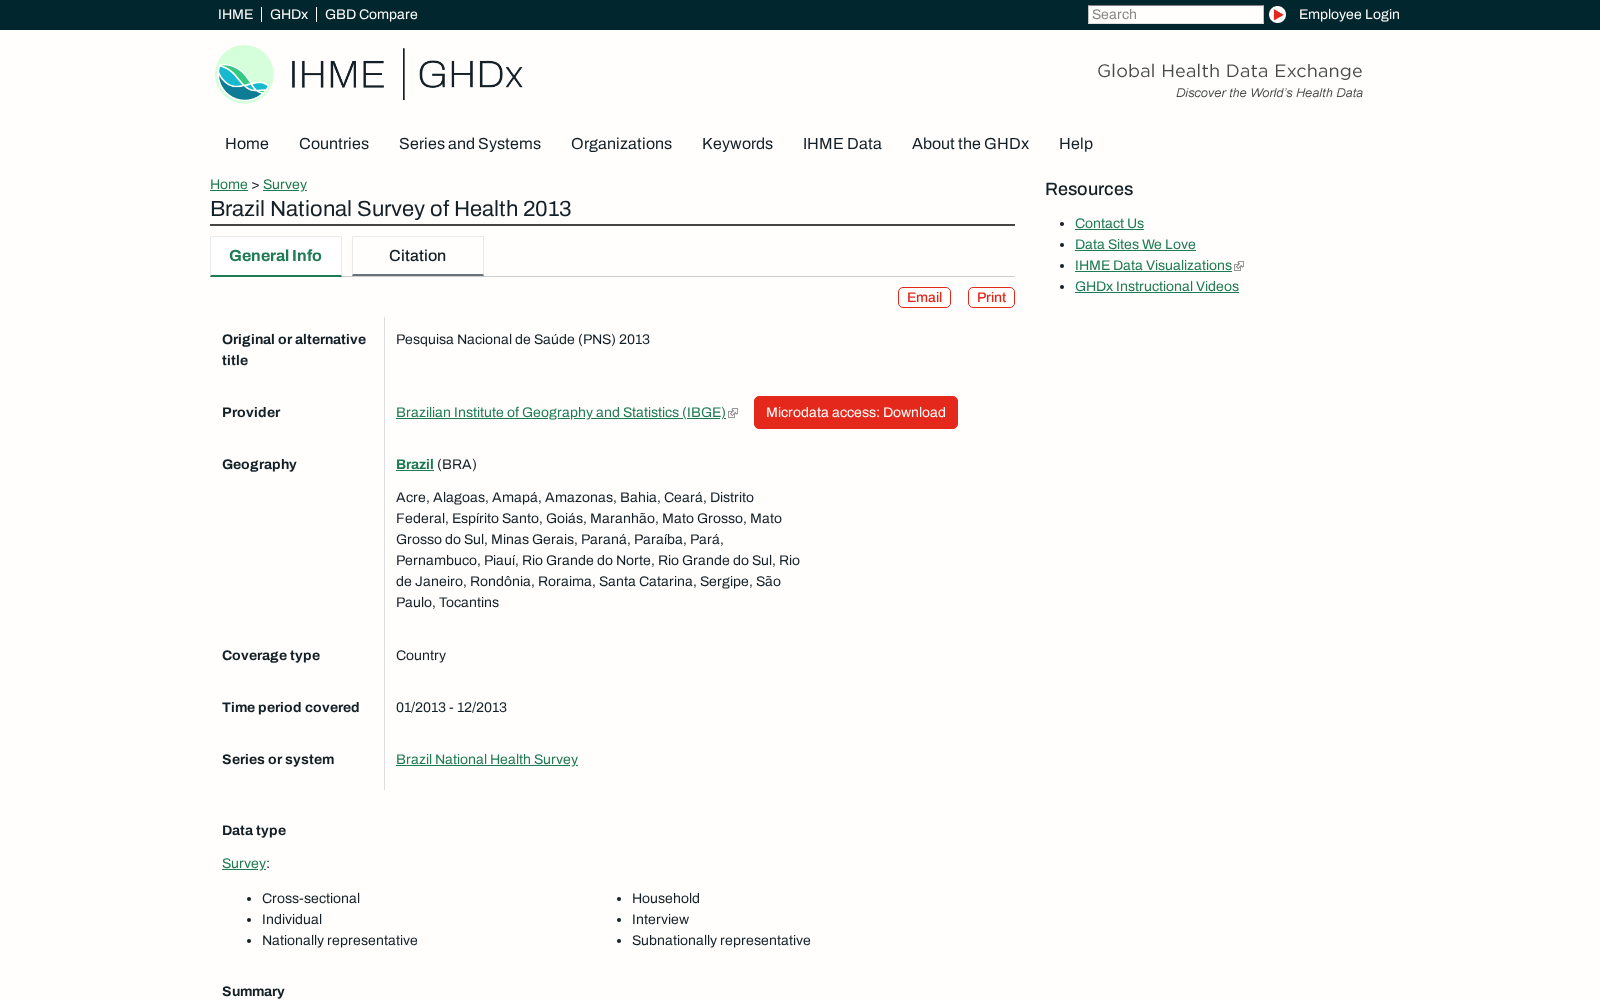Open Contact Us in Resources
1600x1000 pixels.
click(1109, 223)
